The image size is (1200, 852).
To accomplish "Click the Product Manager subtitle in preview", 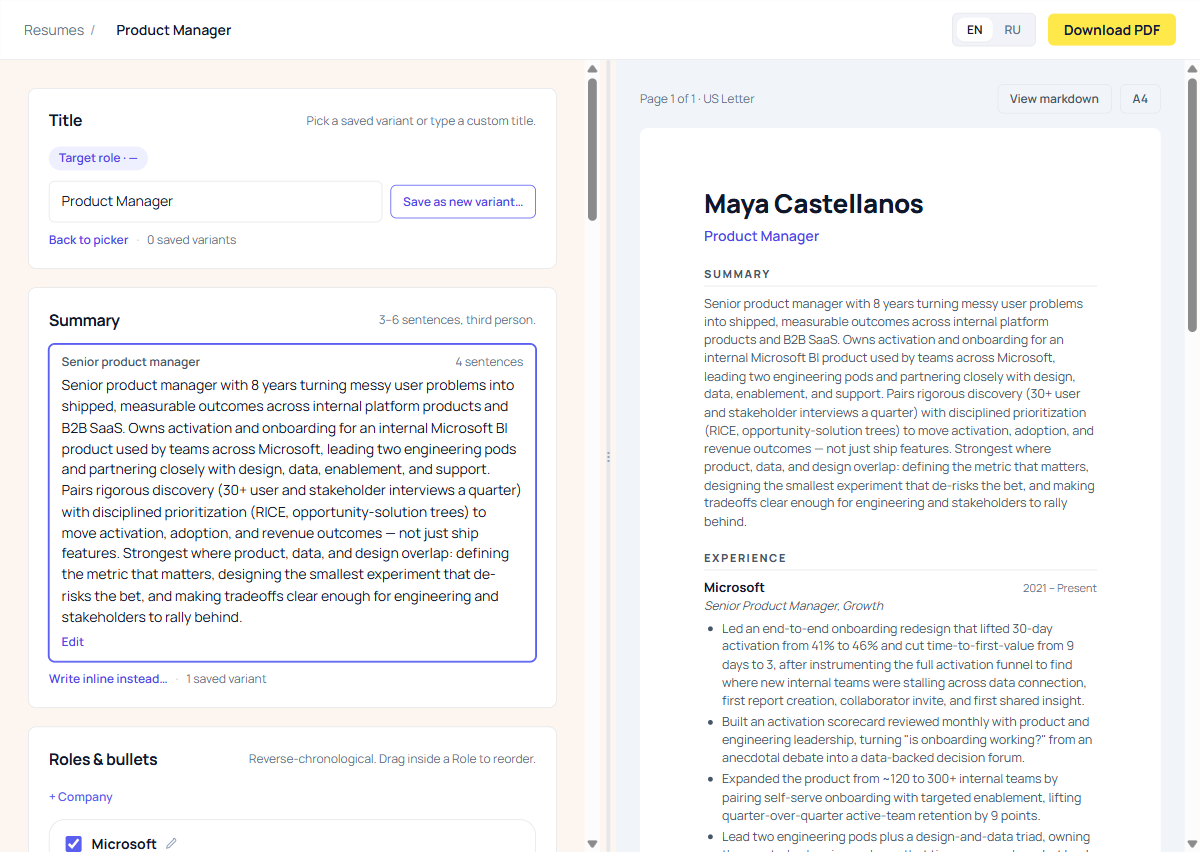I will point(761,236).
